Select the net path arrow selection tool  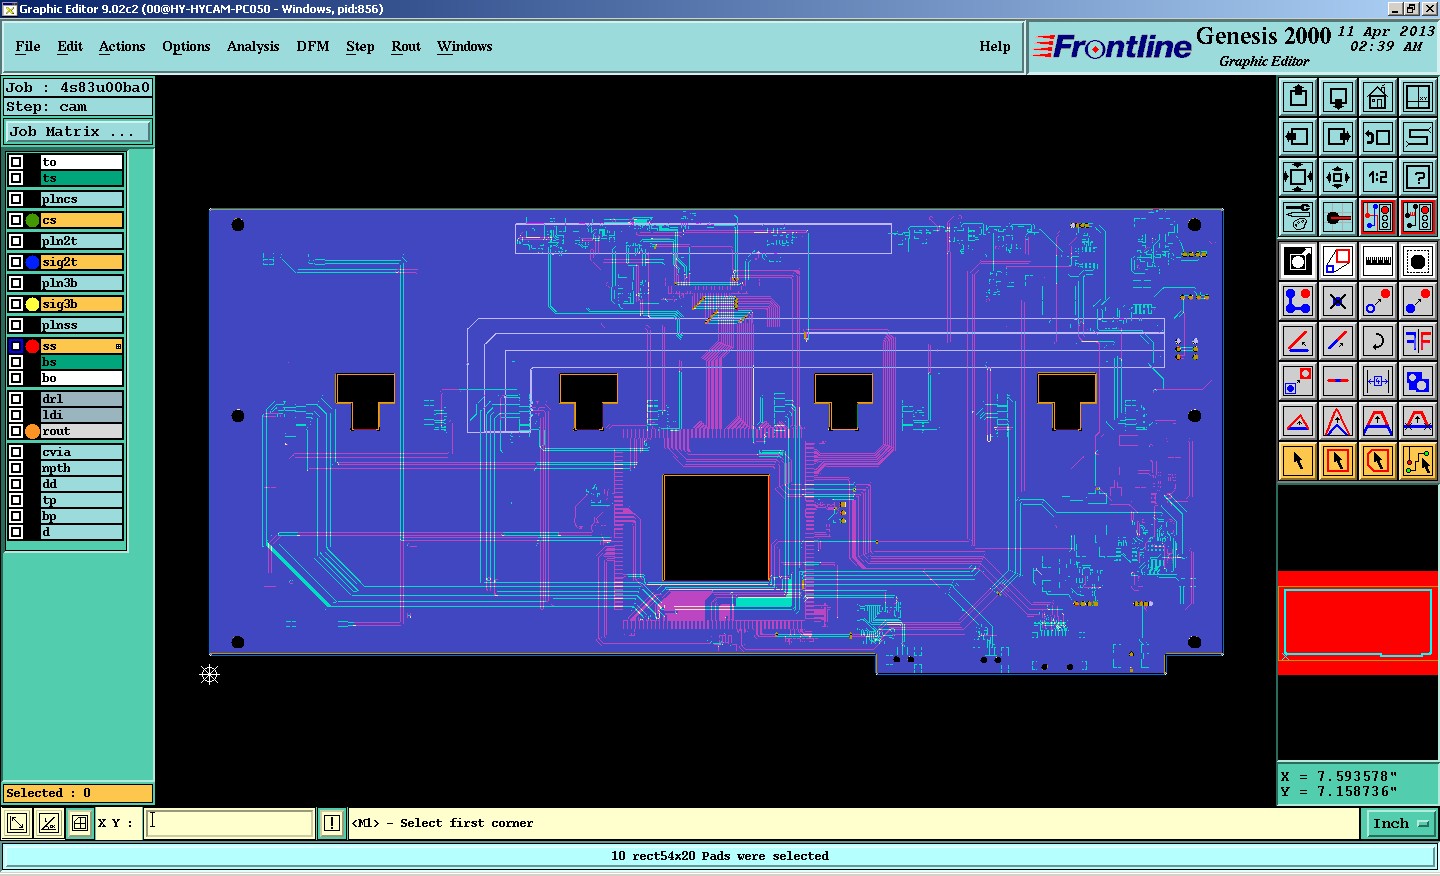click(x=1418, y=461)
